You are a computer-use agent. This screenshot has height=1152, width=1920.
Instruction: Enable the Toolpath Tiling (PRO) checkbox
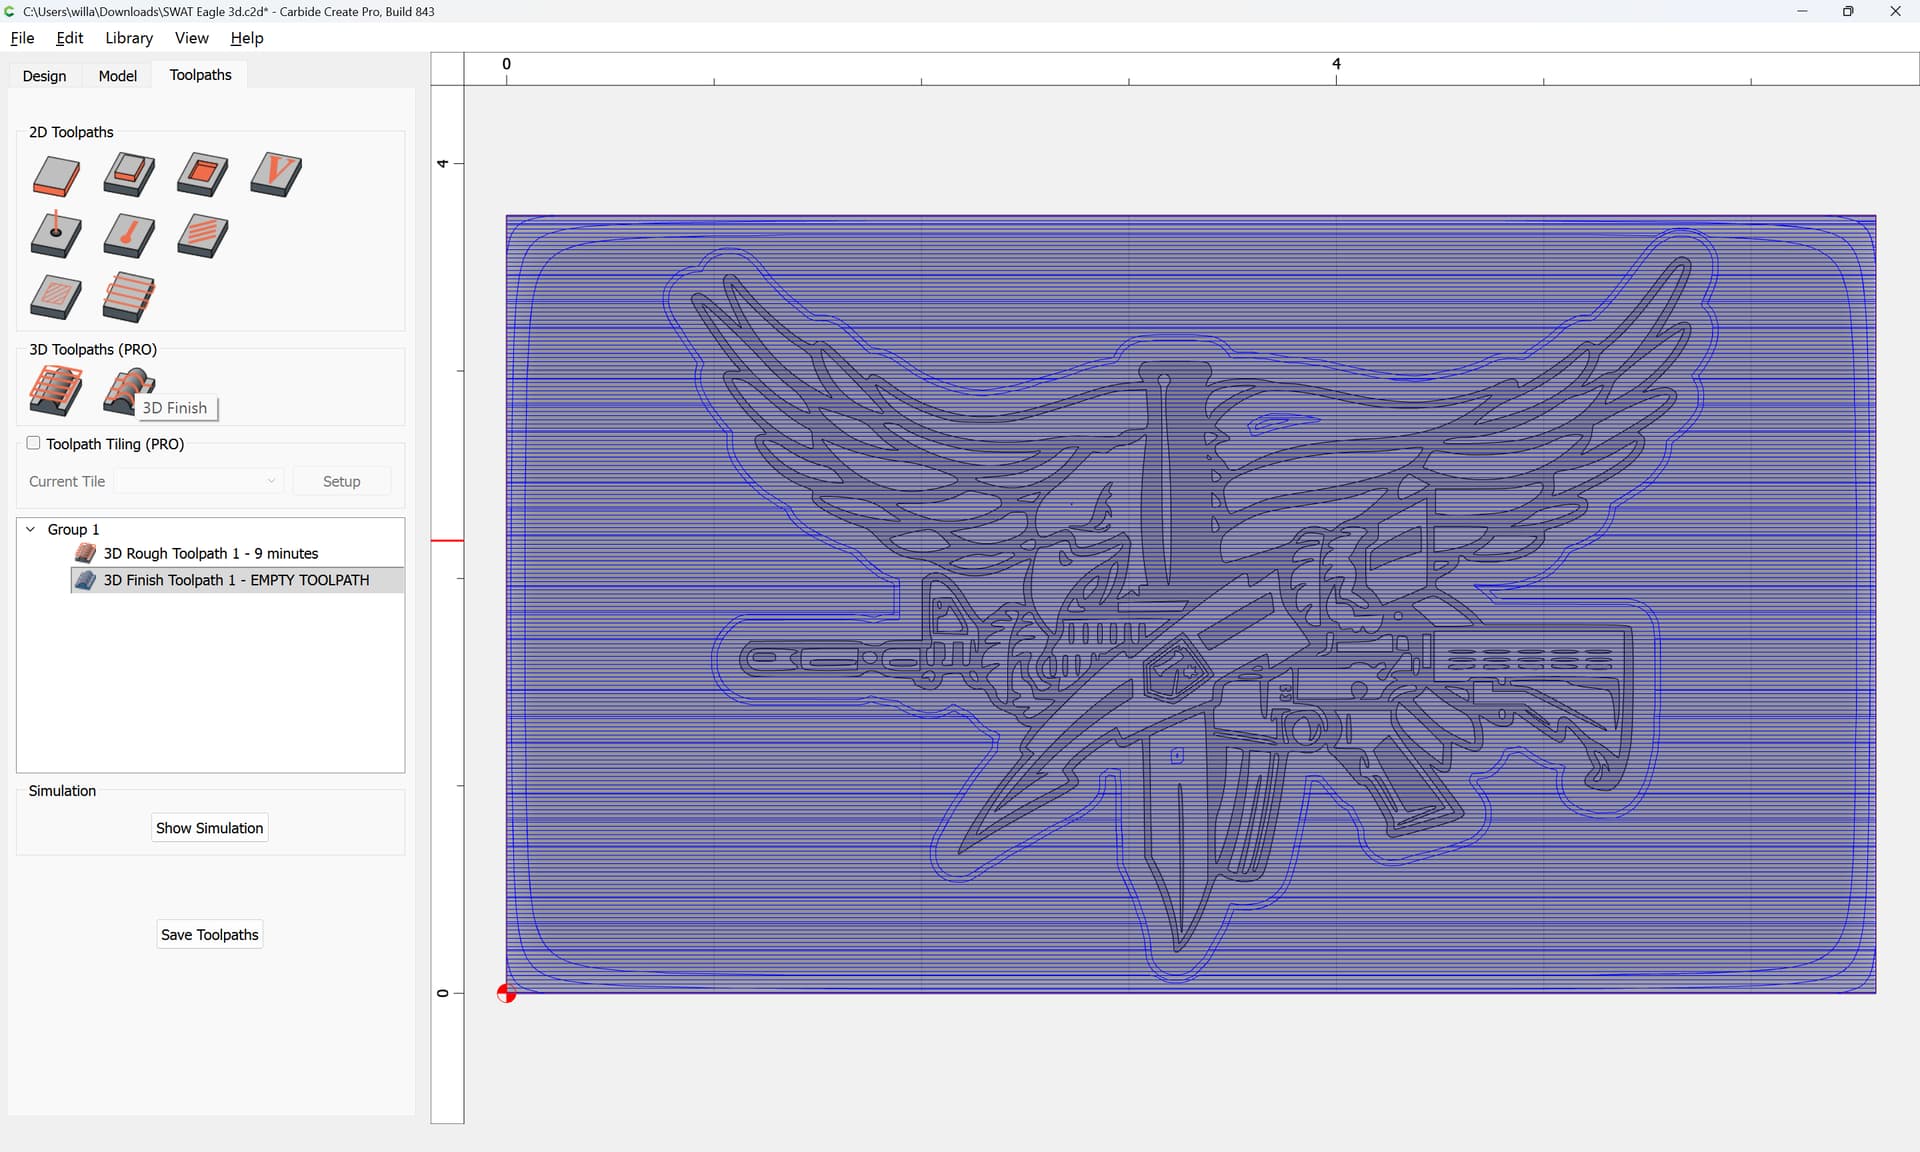tap(34, 443)
